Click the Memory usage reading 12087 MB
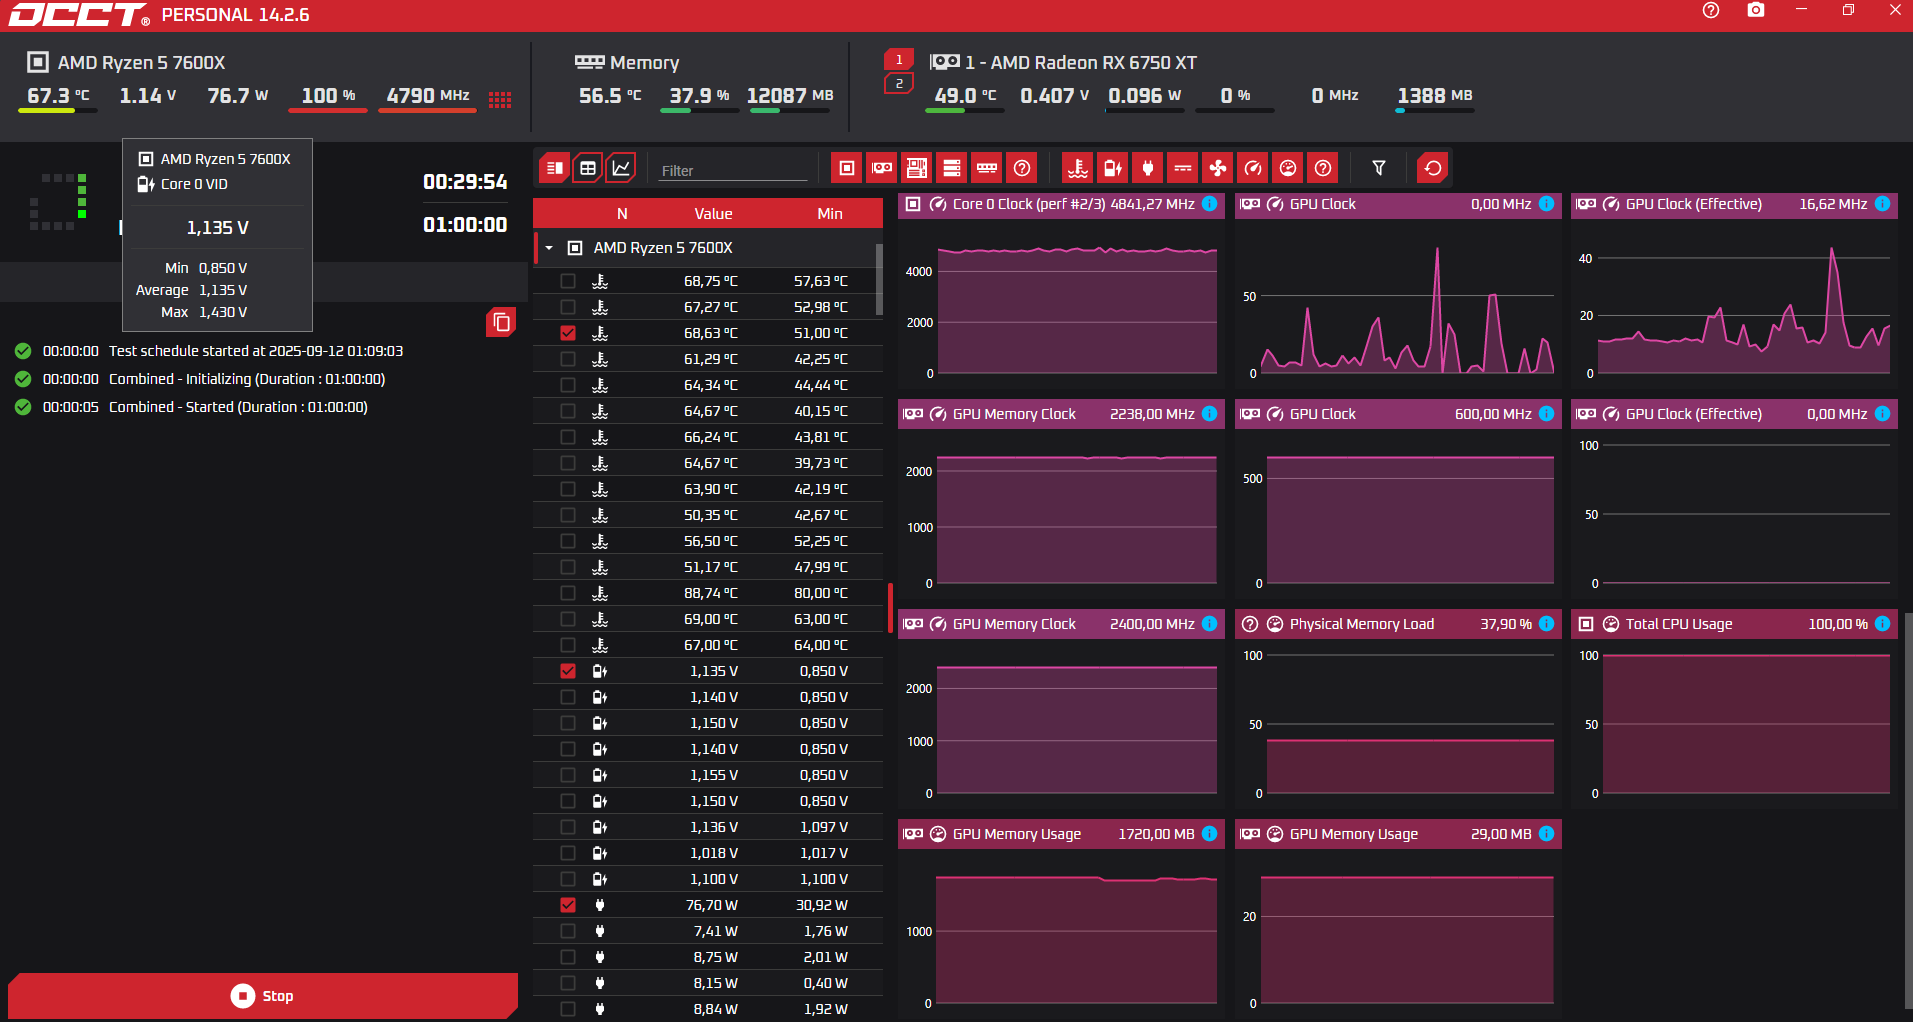The width and height of the screenshot is (1913, 1022). (790, 96)
